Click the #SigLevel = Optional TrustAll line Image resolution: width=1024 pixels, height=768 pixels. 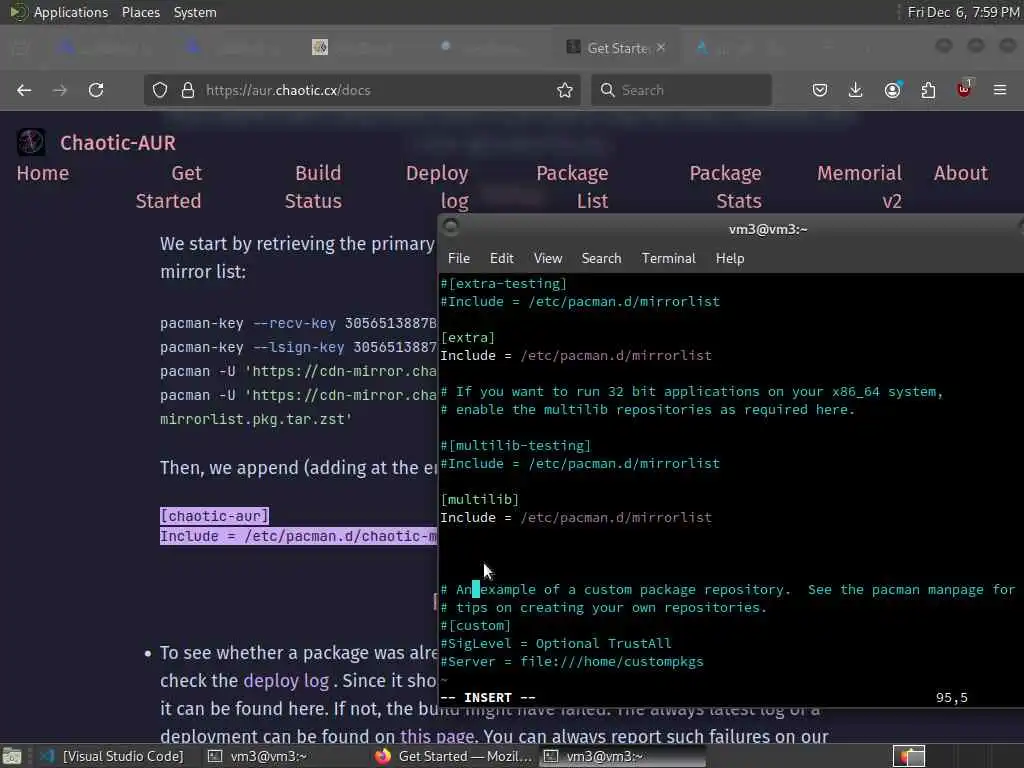pyautogui.click(x=556, y=644)
